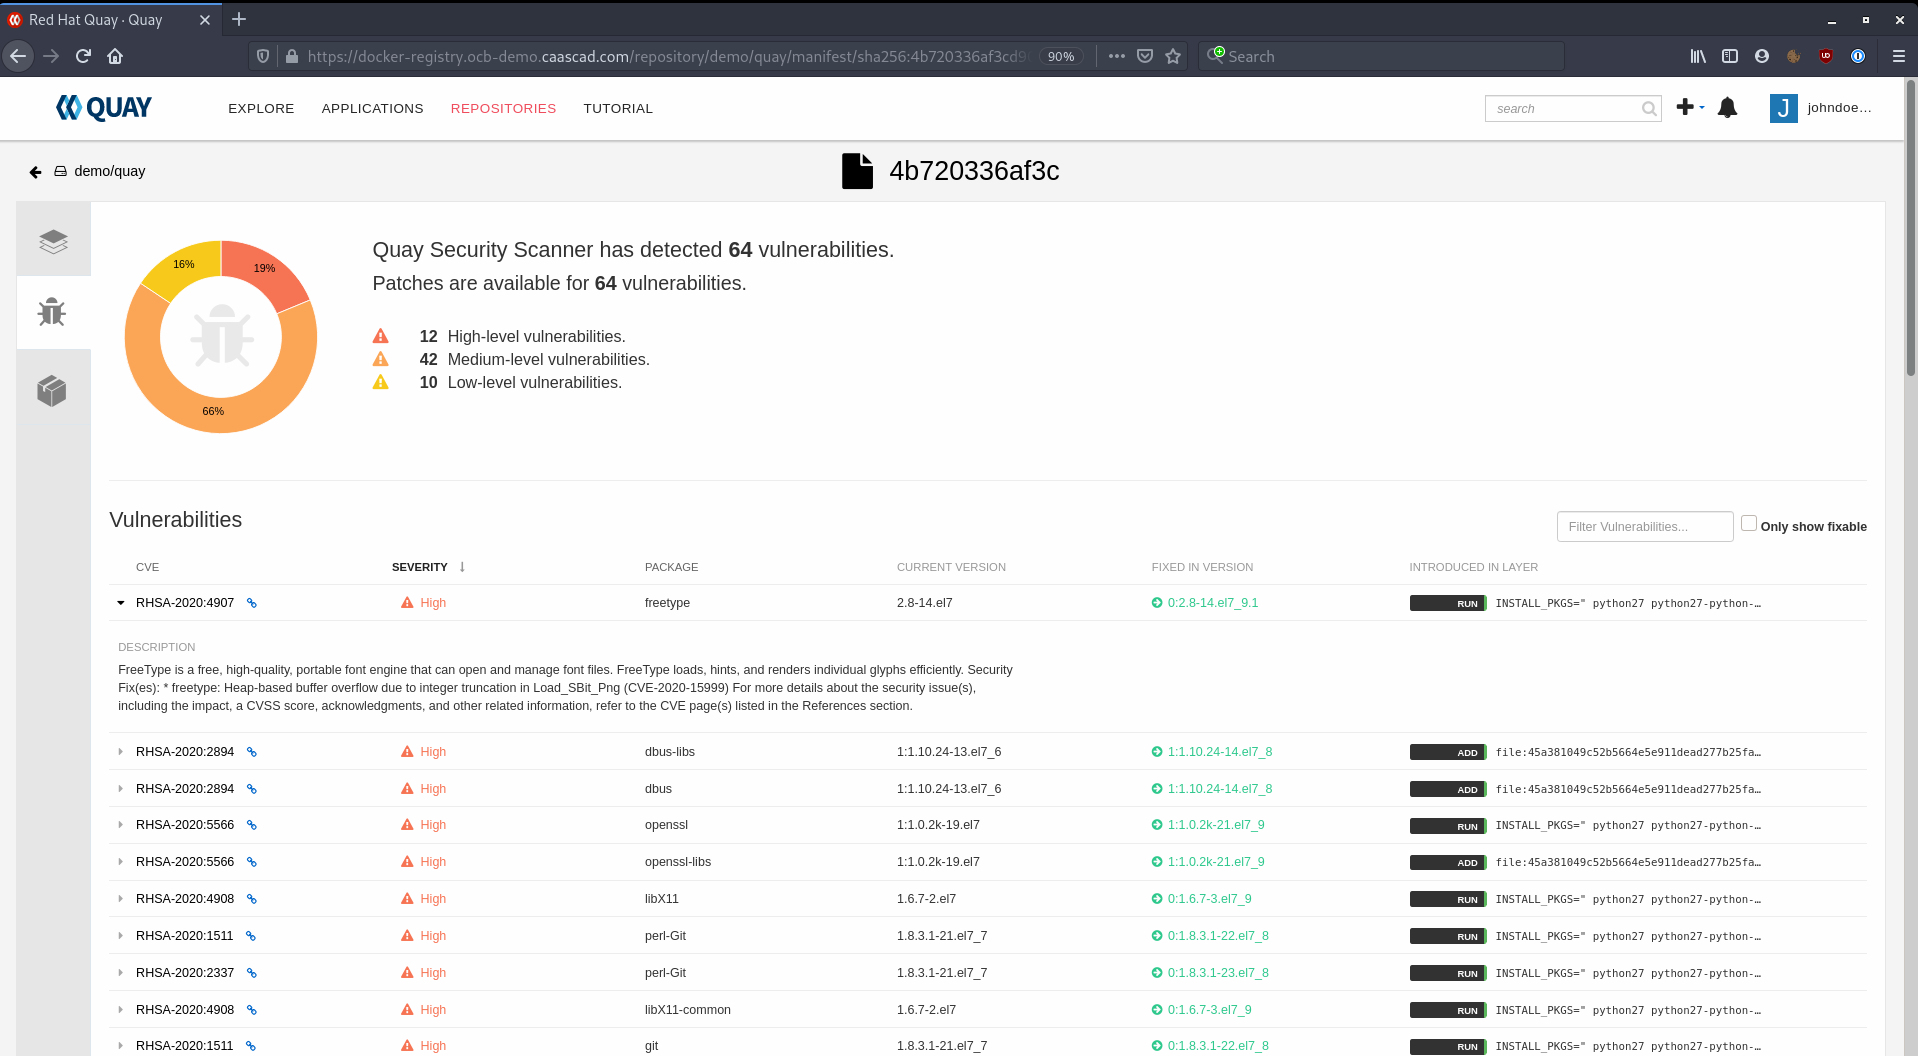Screen dimensions: 1918x1056
Task: Expand the dbus-libs RHSA-2020:2894 row
Action: click(121, 752)
